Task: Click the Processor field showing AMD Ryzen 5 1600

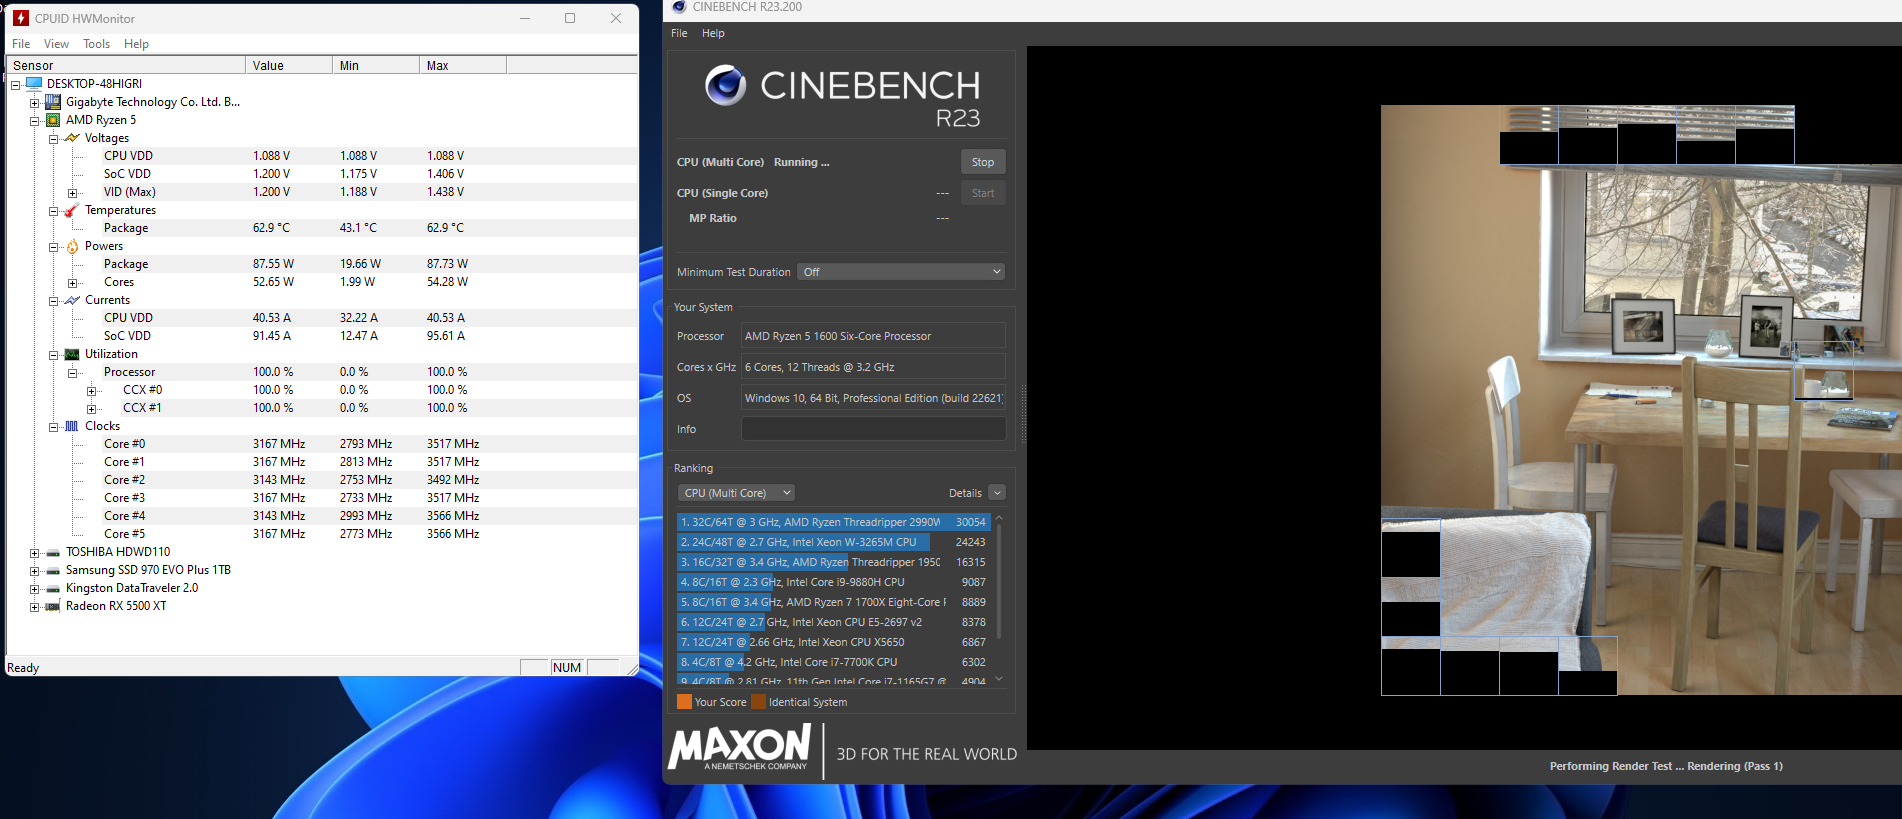Action: click(873, 336)
